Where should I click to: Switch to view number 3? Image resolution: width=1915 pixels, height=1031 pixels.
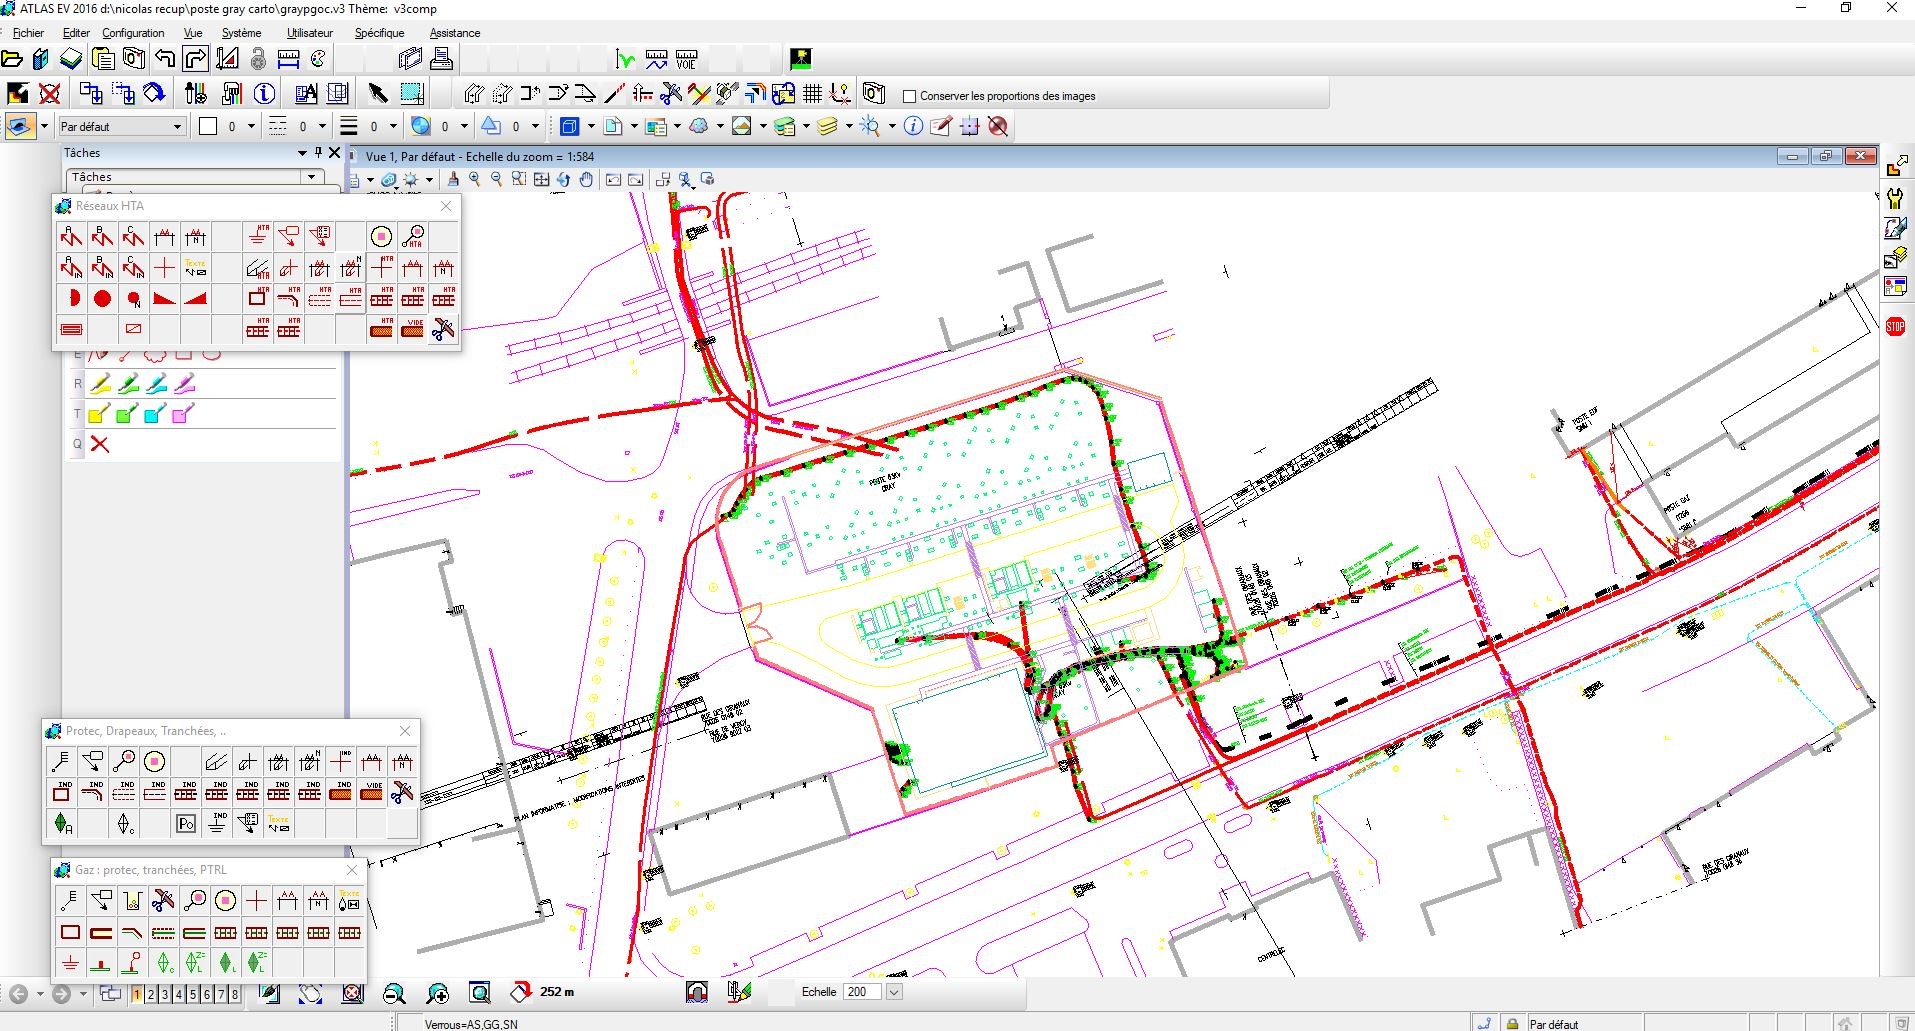coord(165,994)
